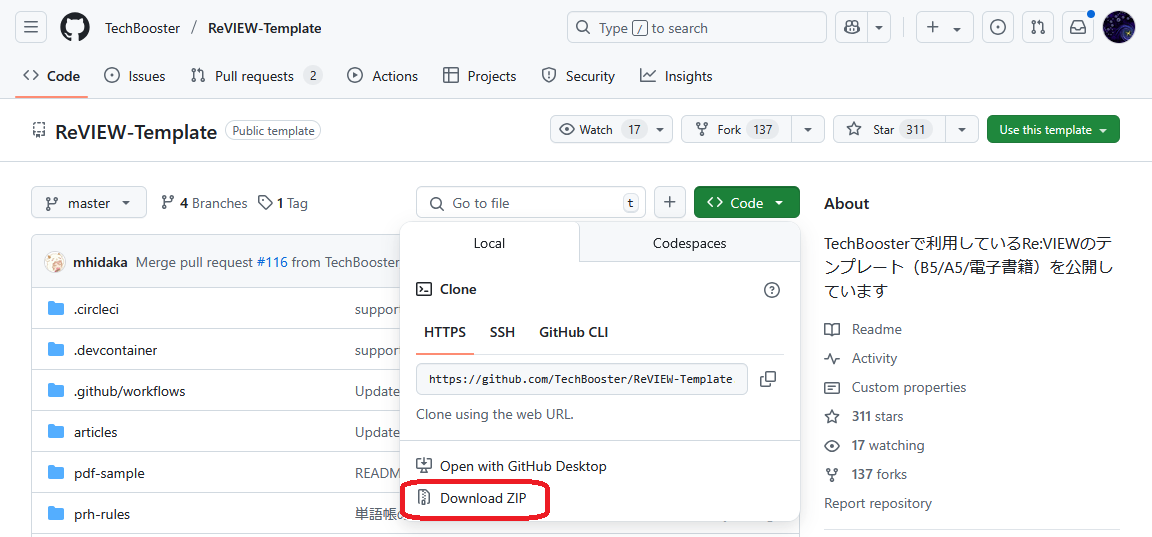The width and height of the screenshot is (1152, 537).
Task: View the 137 forks link
Action: [x=865, y=475]
